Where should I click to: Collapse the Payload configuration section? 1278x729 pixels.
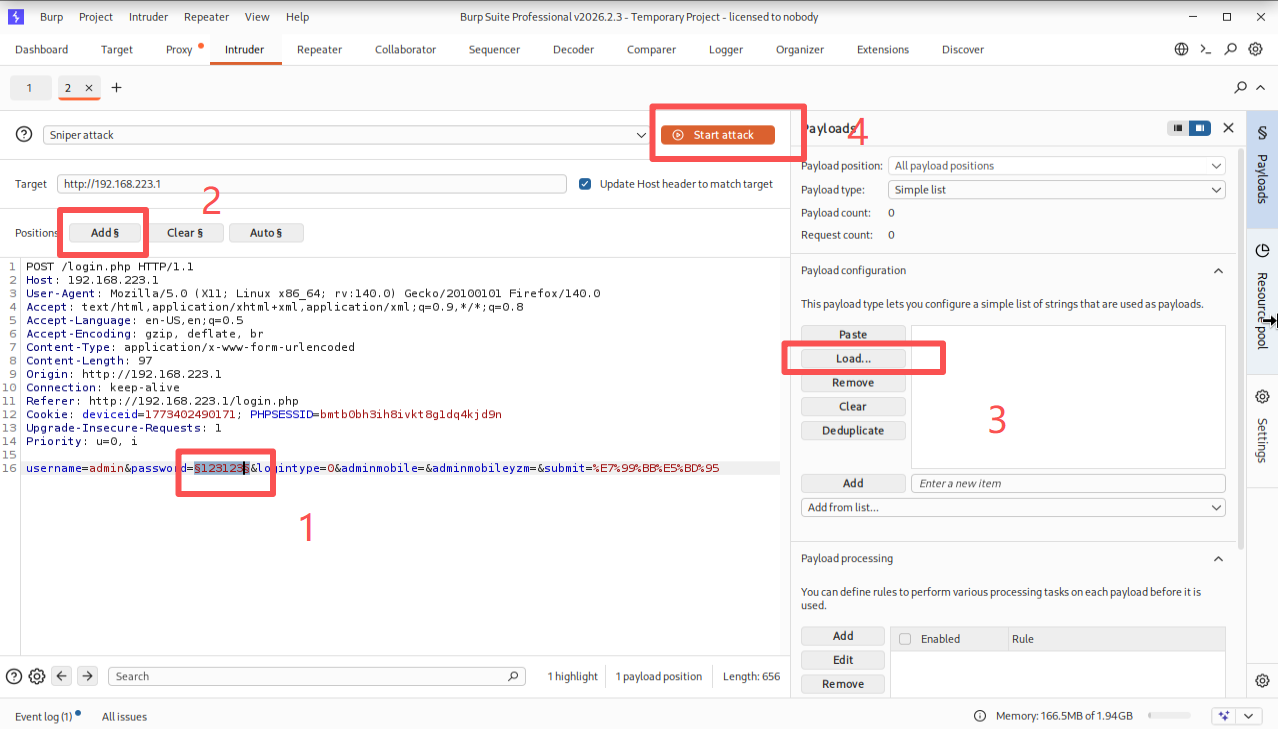tap(1218, 271)
